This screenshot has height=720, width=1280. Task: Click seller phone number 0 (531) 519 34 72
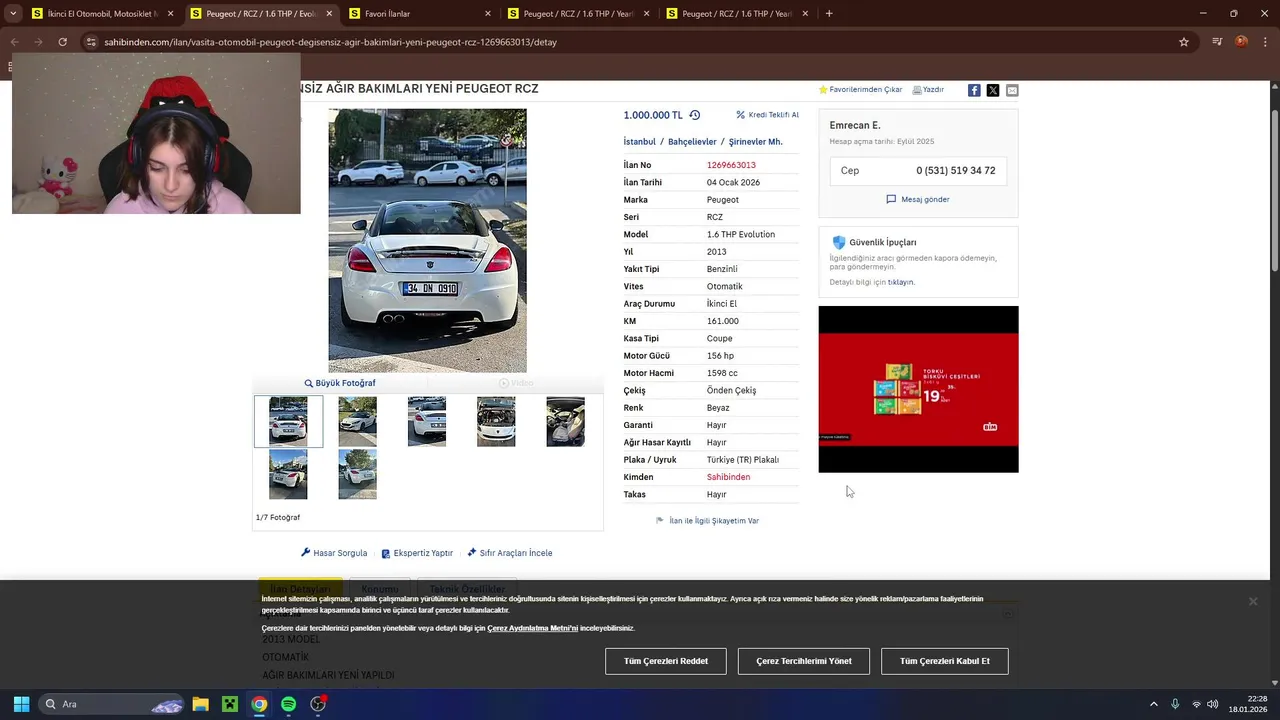[955, 171]
